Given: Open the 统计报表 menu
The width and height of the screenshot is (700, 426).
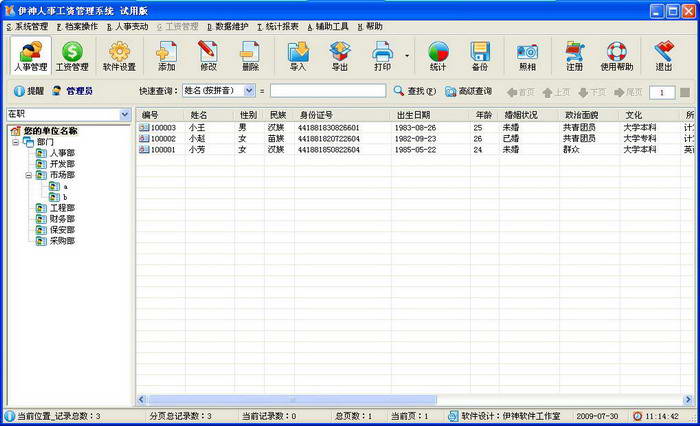Looking at the screenshot, I should pyautogui.click(x=277, y=27).
